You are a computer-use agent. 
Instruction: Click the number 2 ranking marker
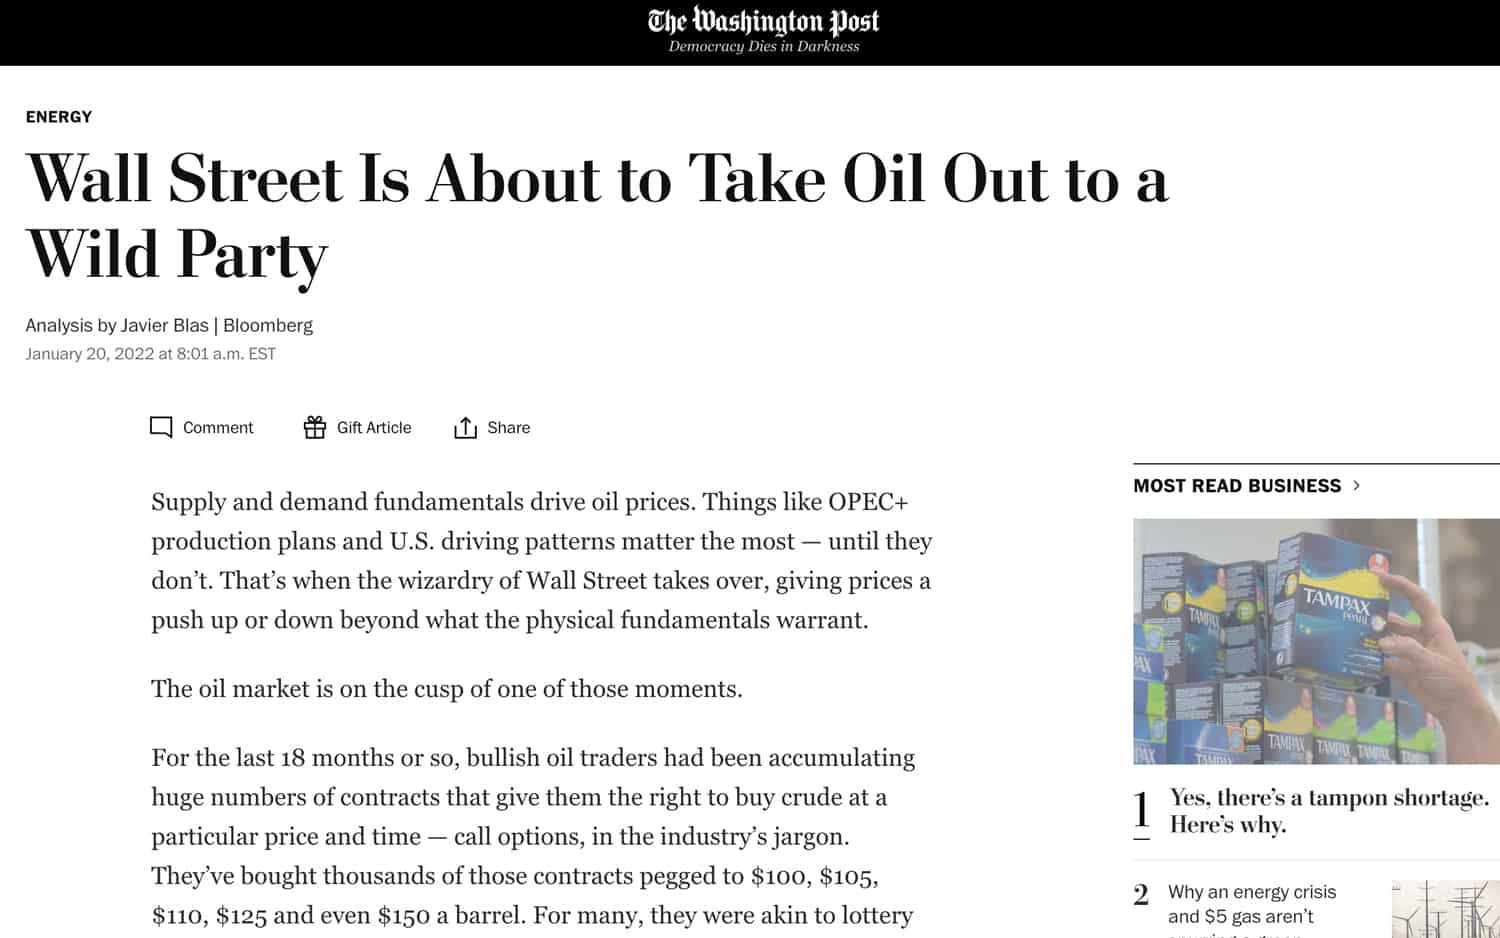tap(1141, 895)
